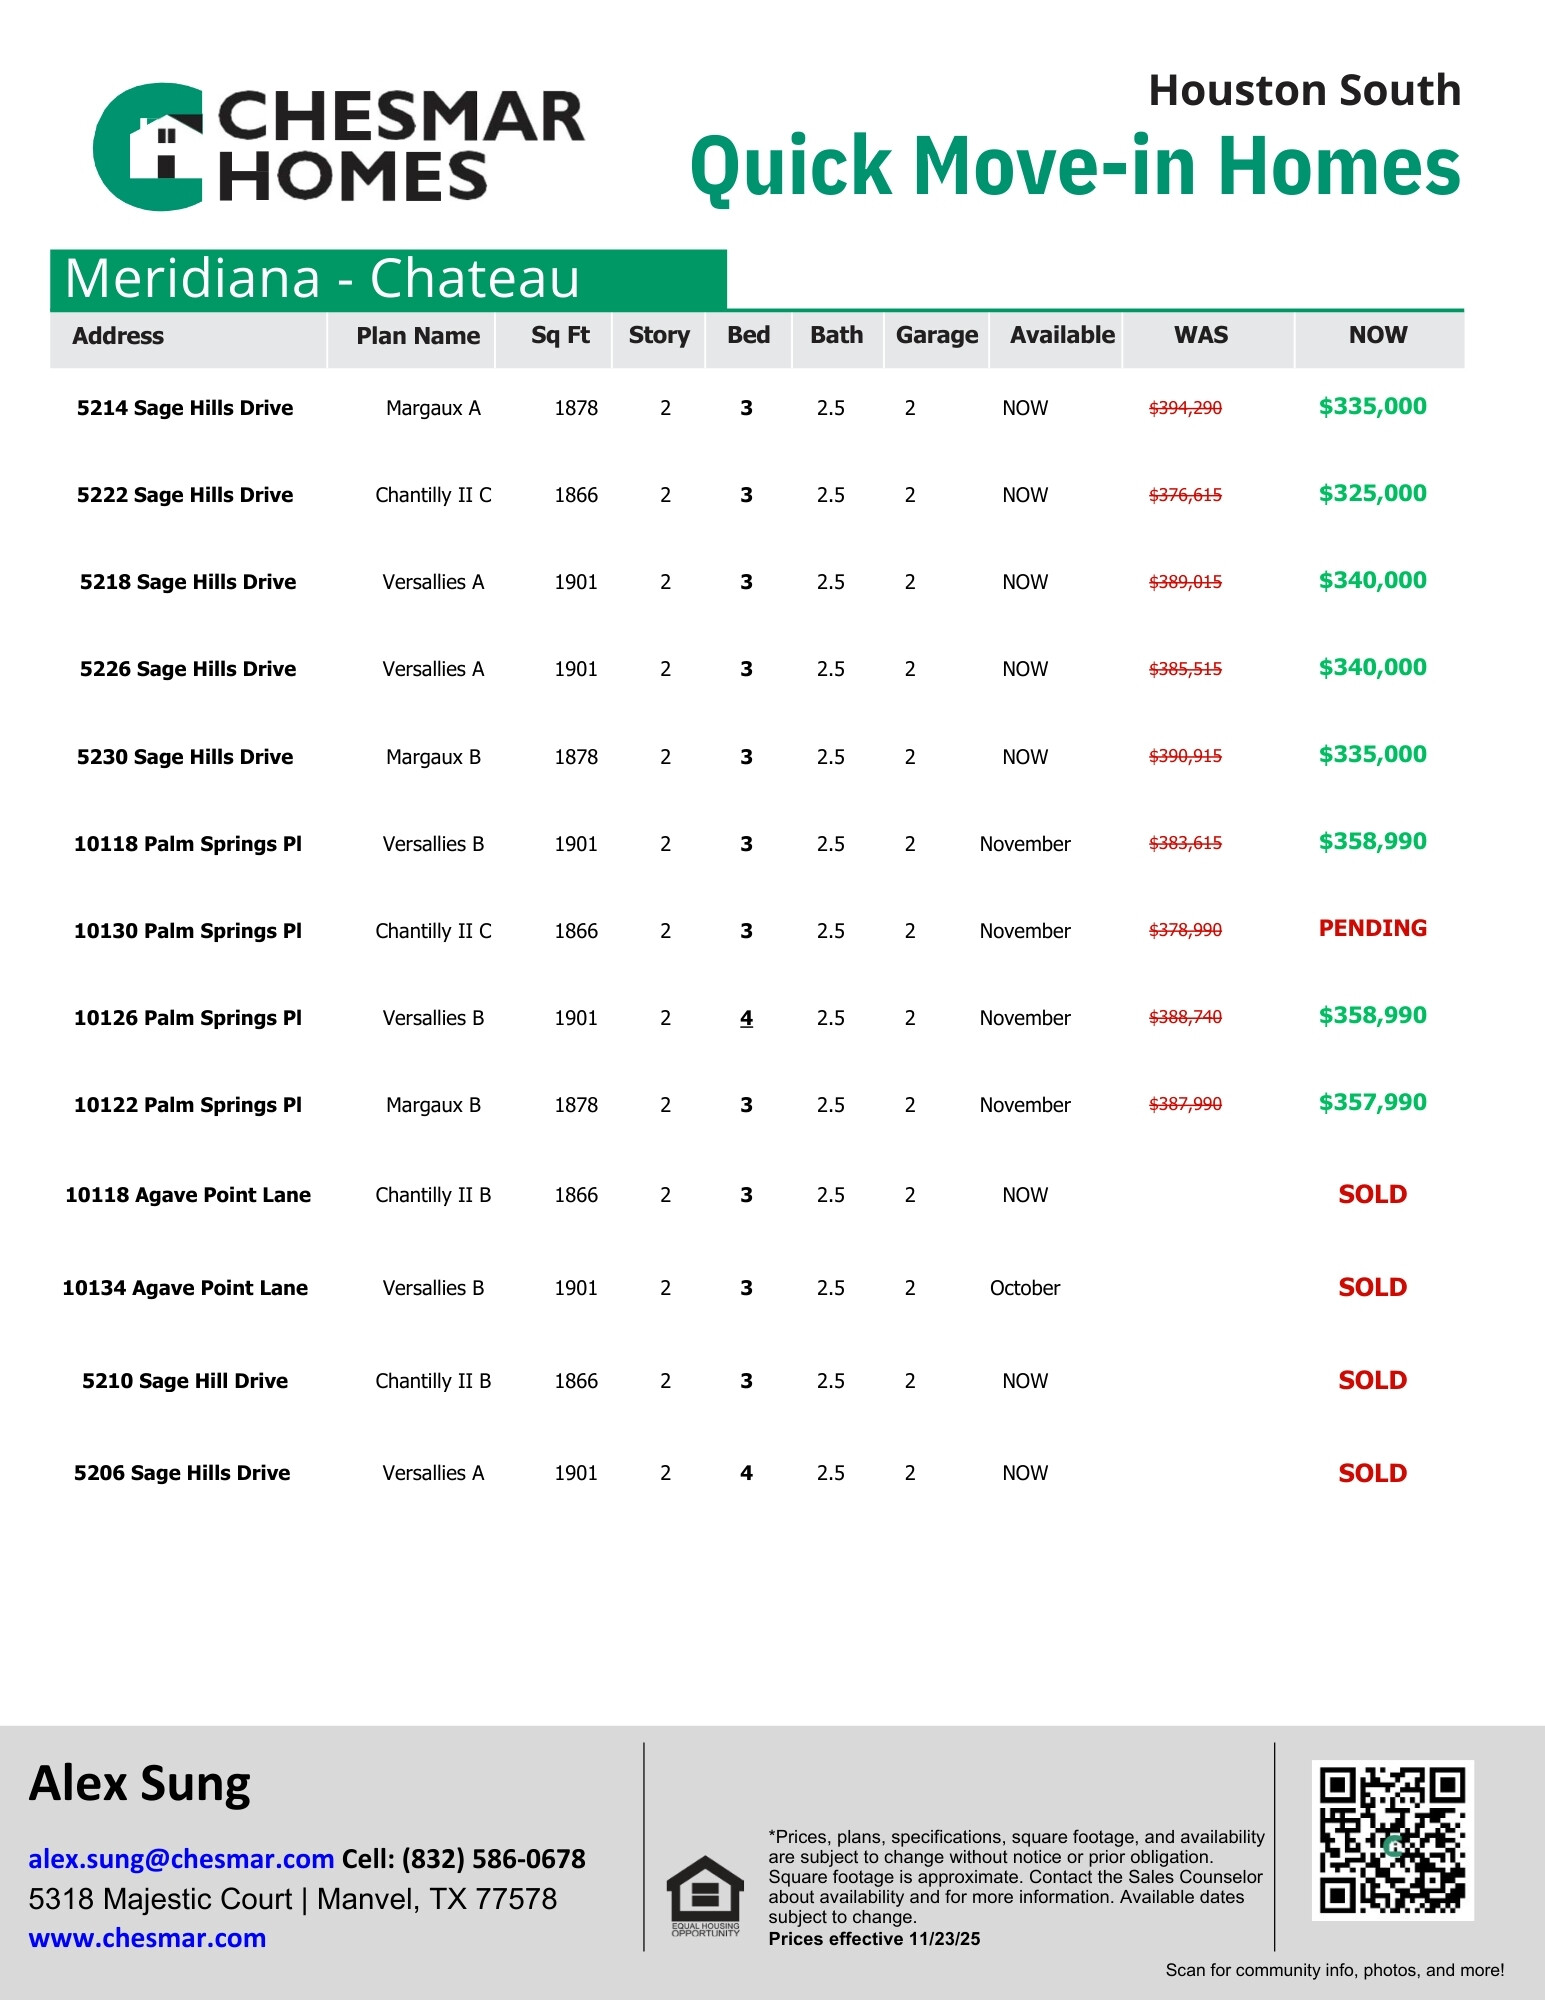Image resolution: width=1545 pixels, height=2000 pixels.
Task: Click the Sq Ft column header
Action: [560, 336]
